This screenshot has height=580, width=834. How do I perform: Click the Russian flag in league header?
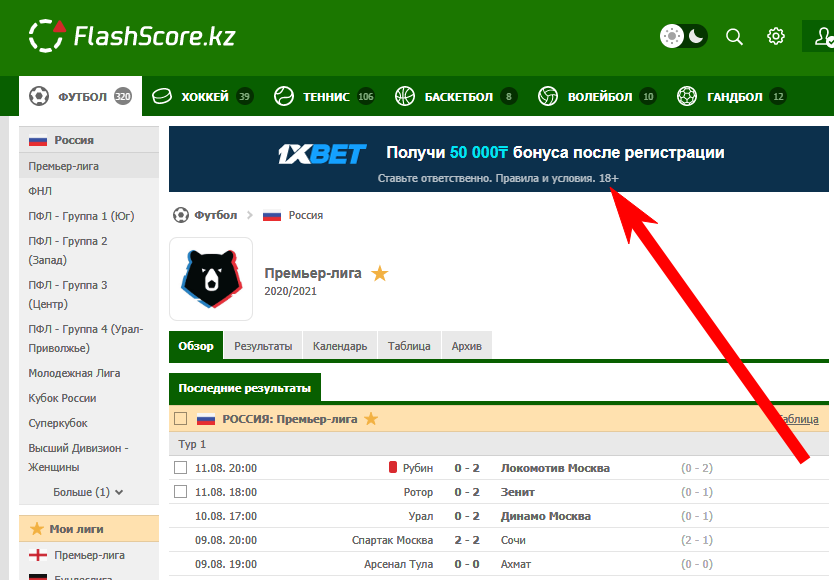pos(206,419)
